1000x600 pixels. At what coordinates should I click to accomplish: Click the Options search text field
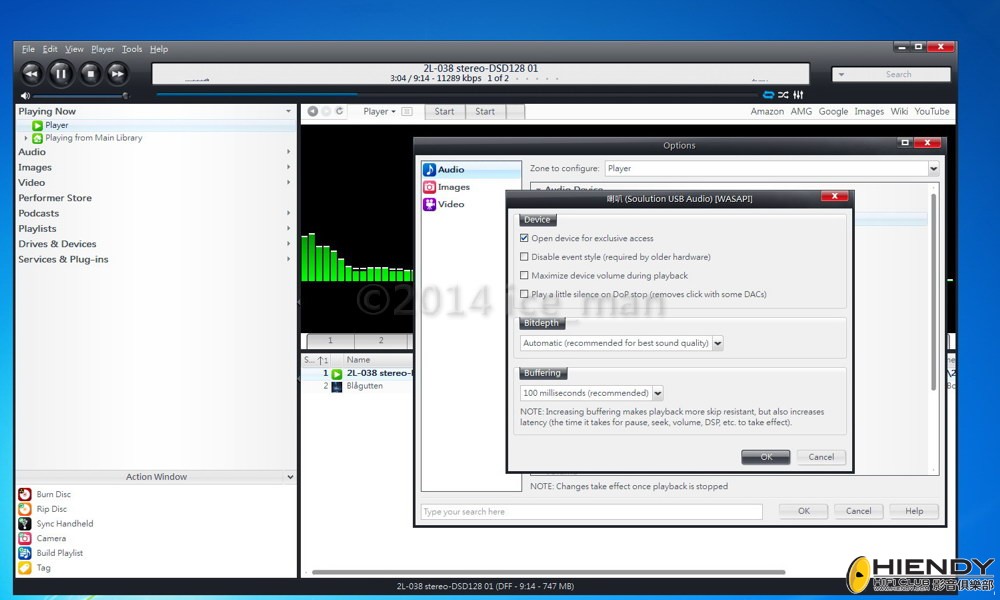pos(591,512)
